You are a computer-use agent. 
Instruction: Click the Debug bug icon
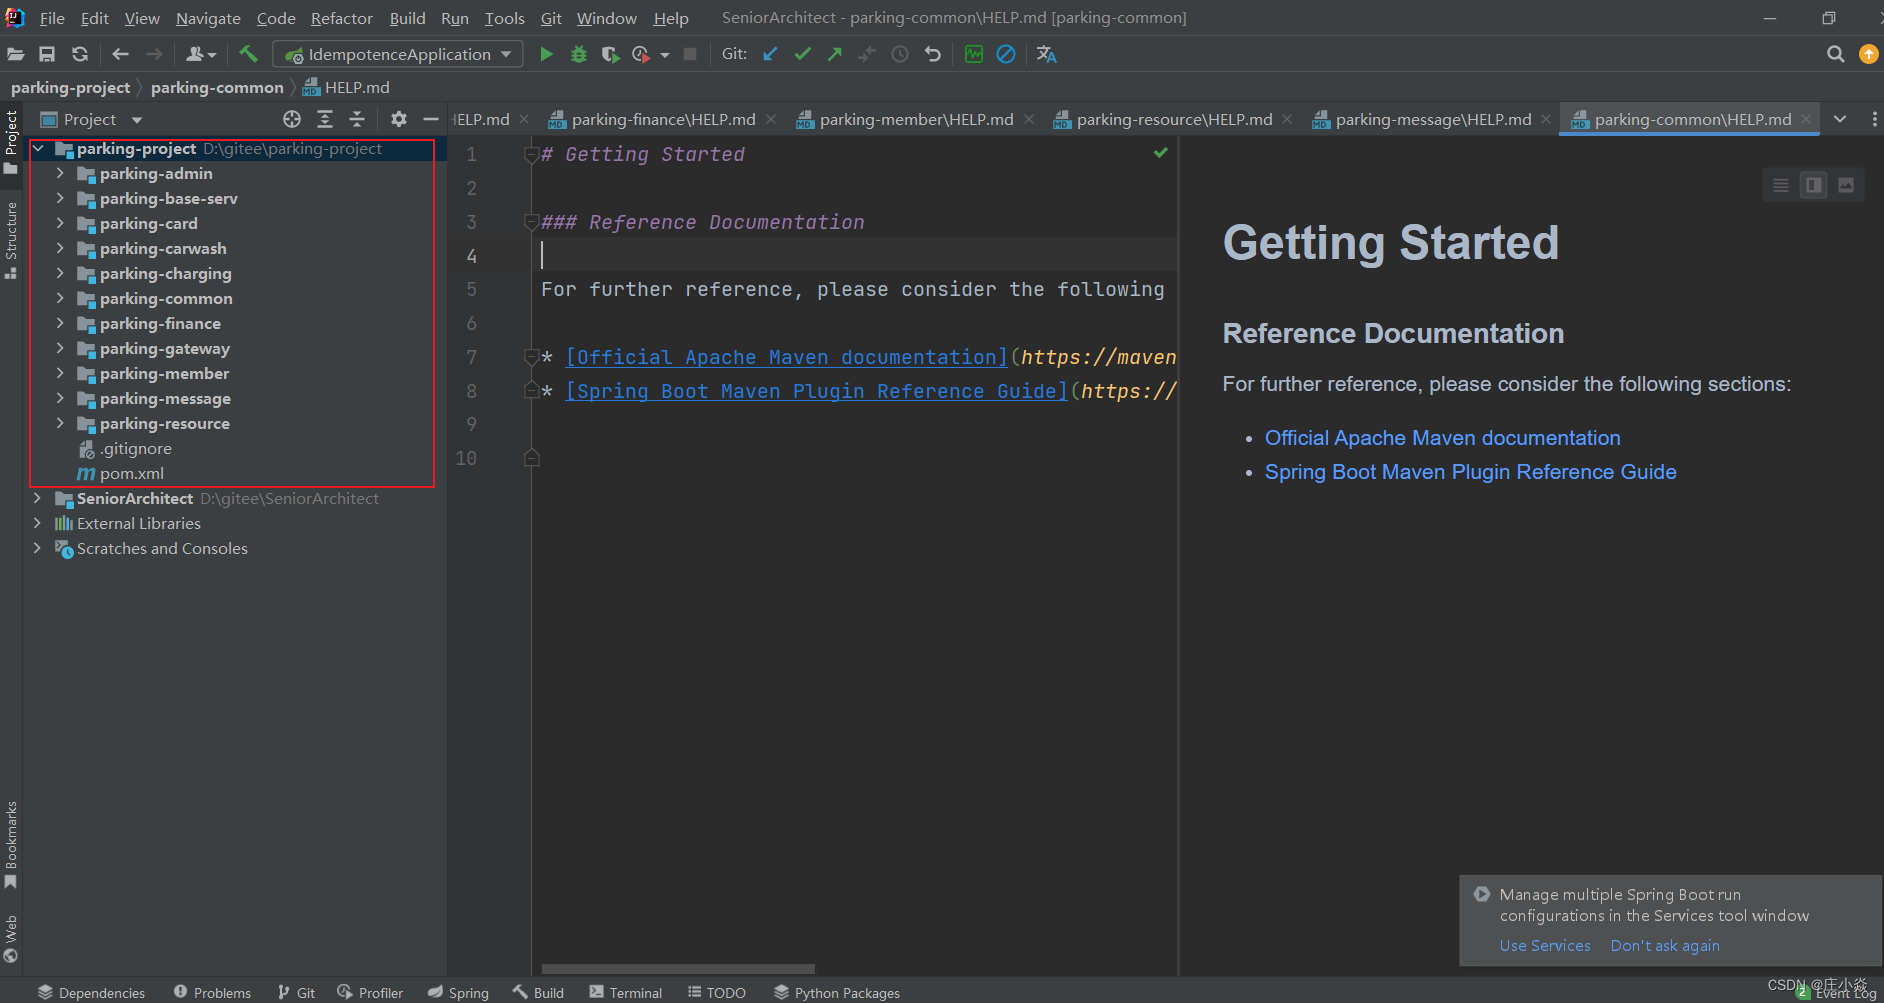[578, 54]
